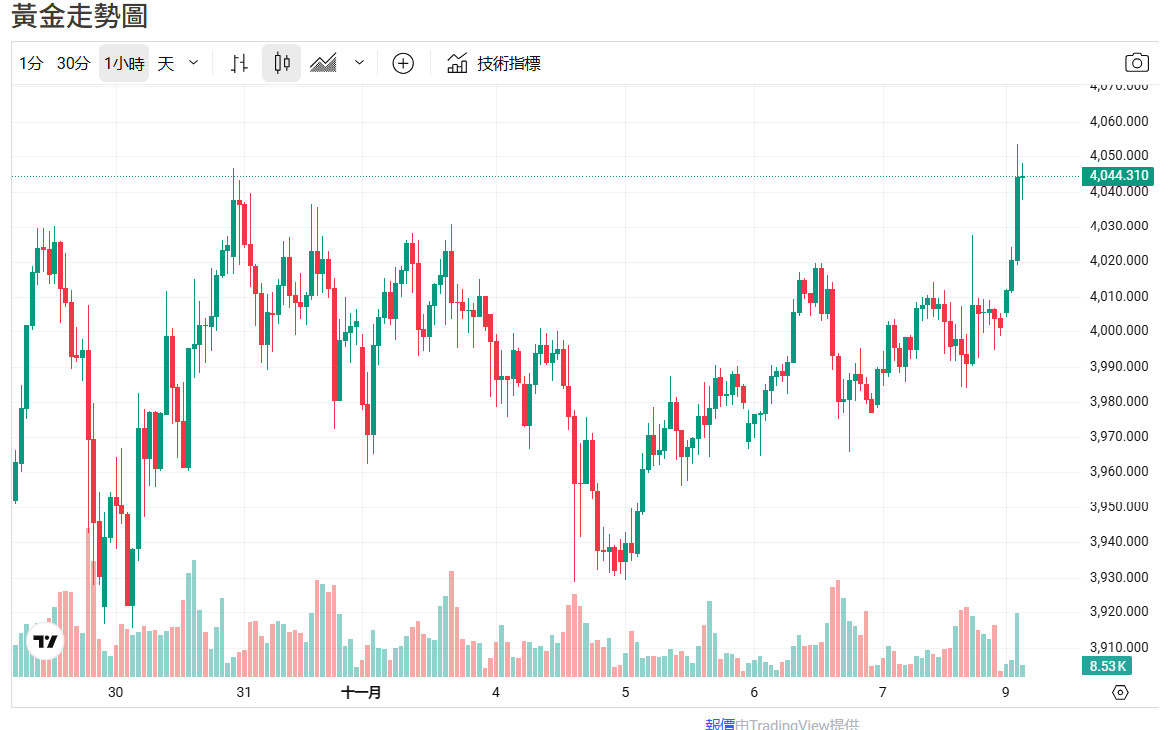The height and width of the screenshot is (730, 1170).
Task: Take a chart snapshot with camera icon
Action: coord(1137,63)
